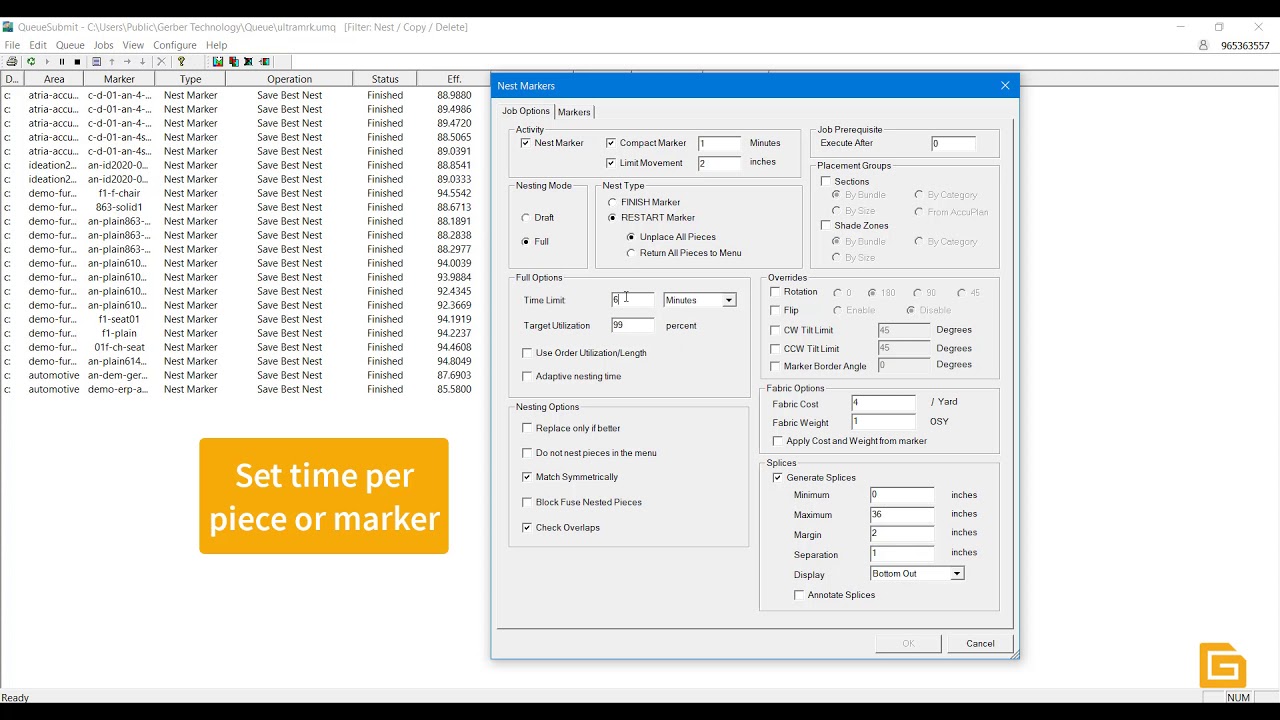Open the Help menu
Viewport: 1280px width, 720px height.
217,45
